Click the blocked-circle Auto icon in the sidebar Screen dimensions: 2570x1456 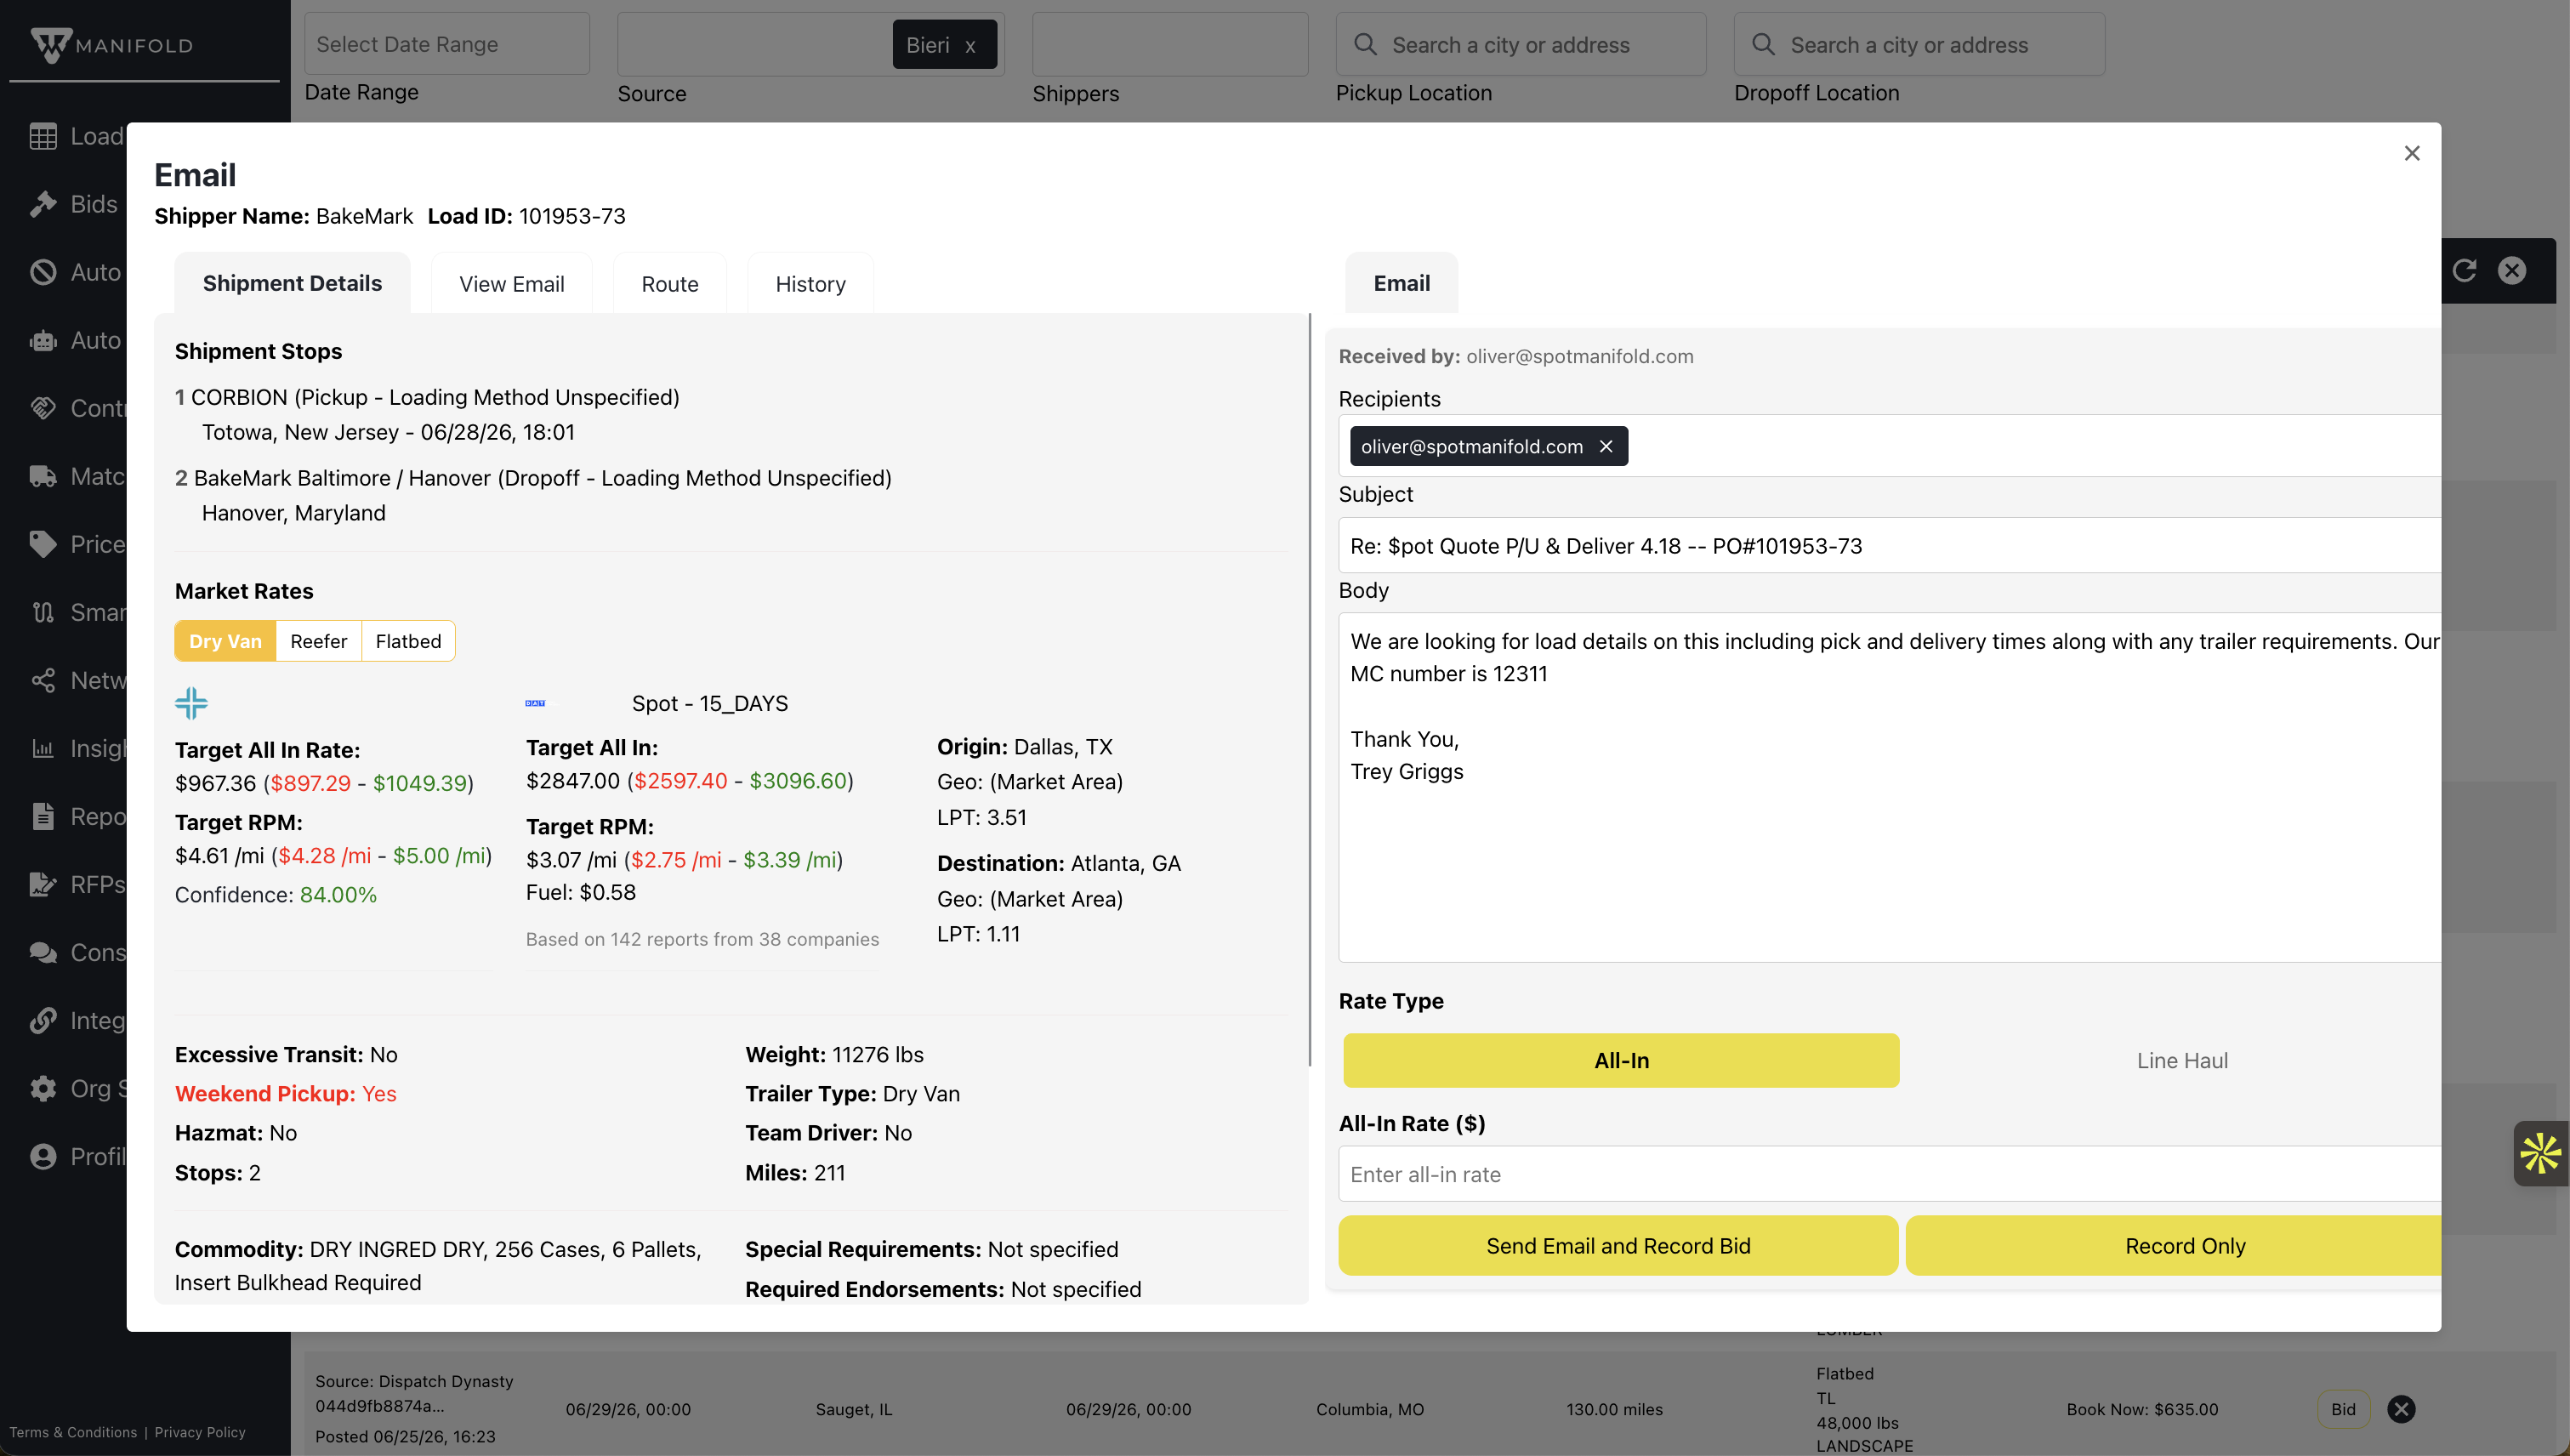click(x=43, y=272)
